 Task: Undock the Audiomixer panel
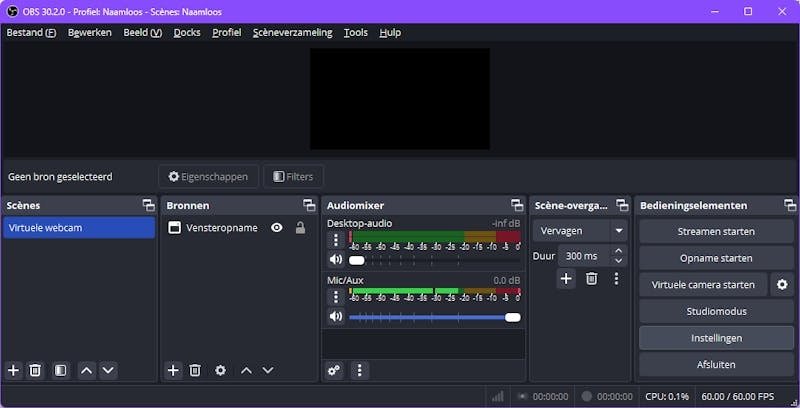click(x=517, y=205)
